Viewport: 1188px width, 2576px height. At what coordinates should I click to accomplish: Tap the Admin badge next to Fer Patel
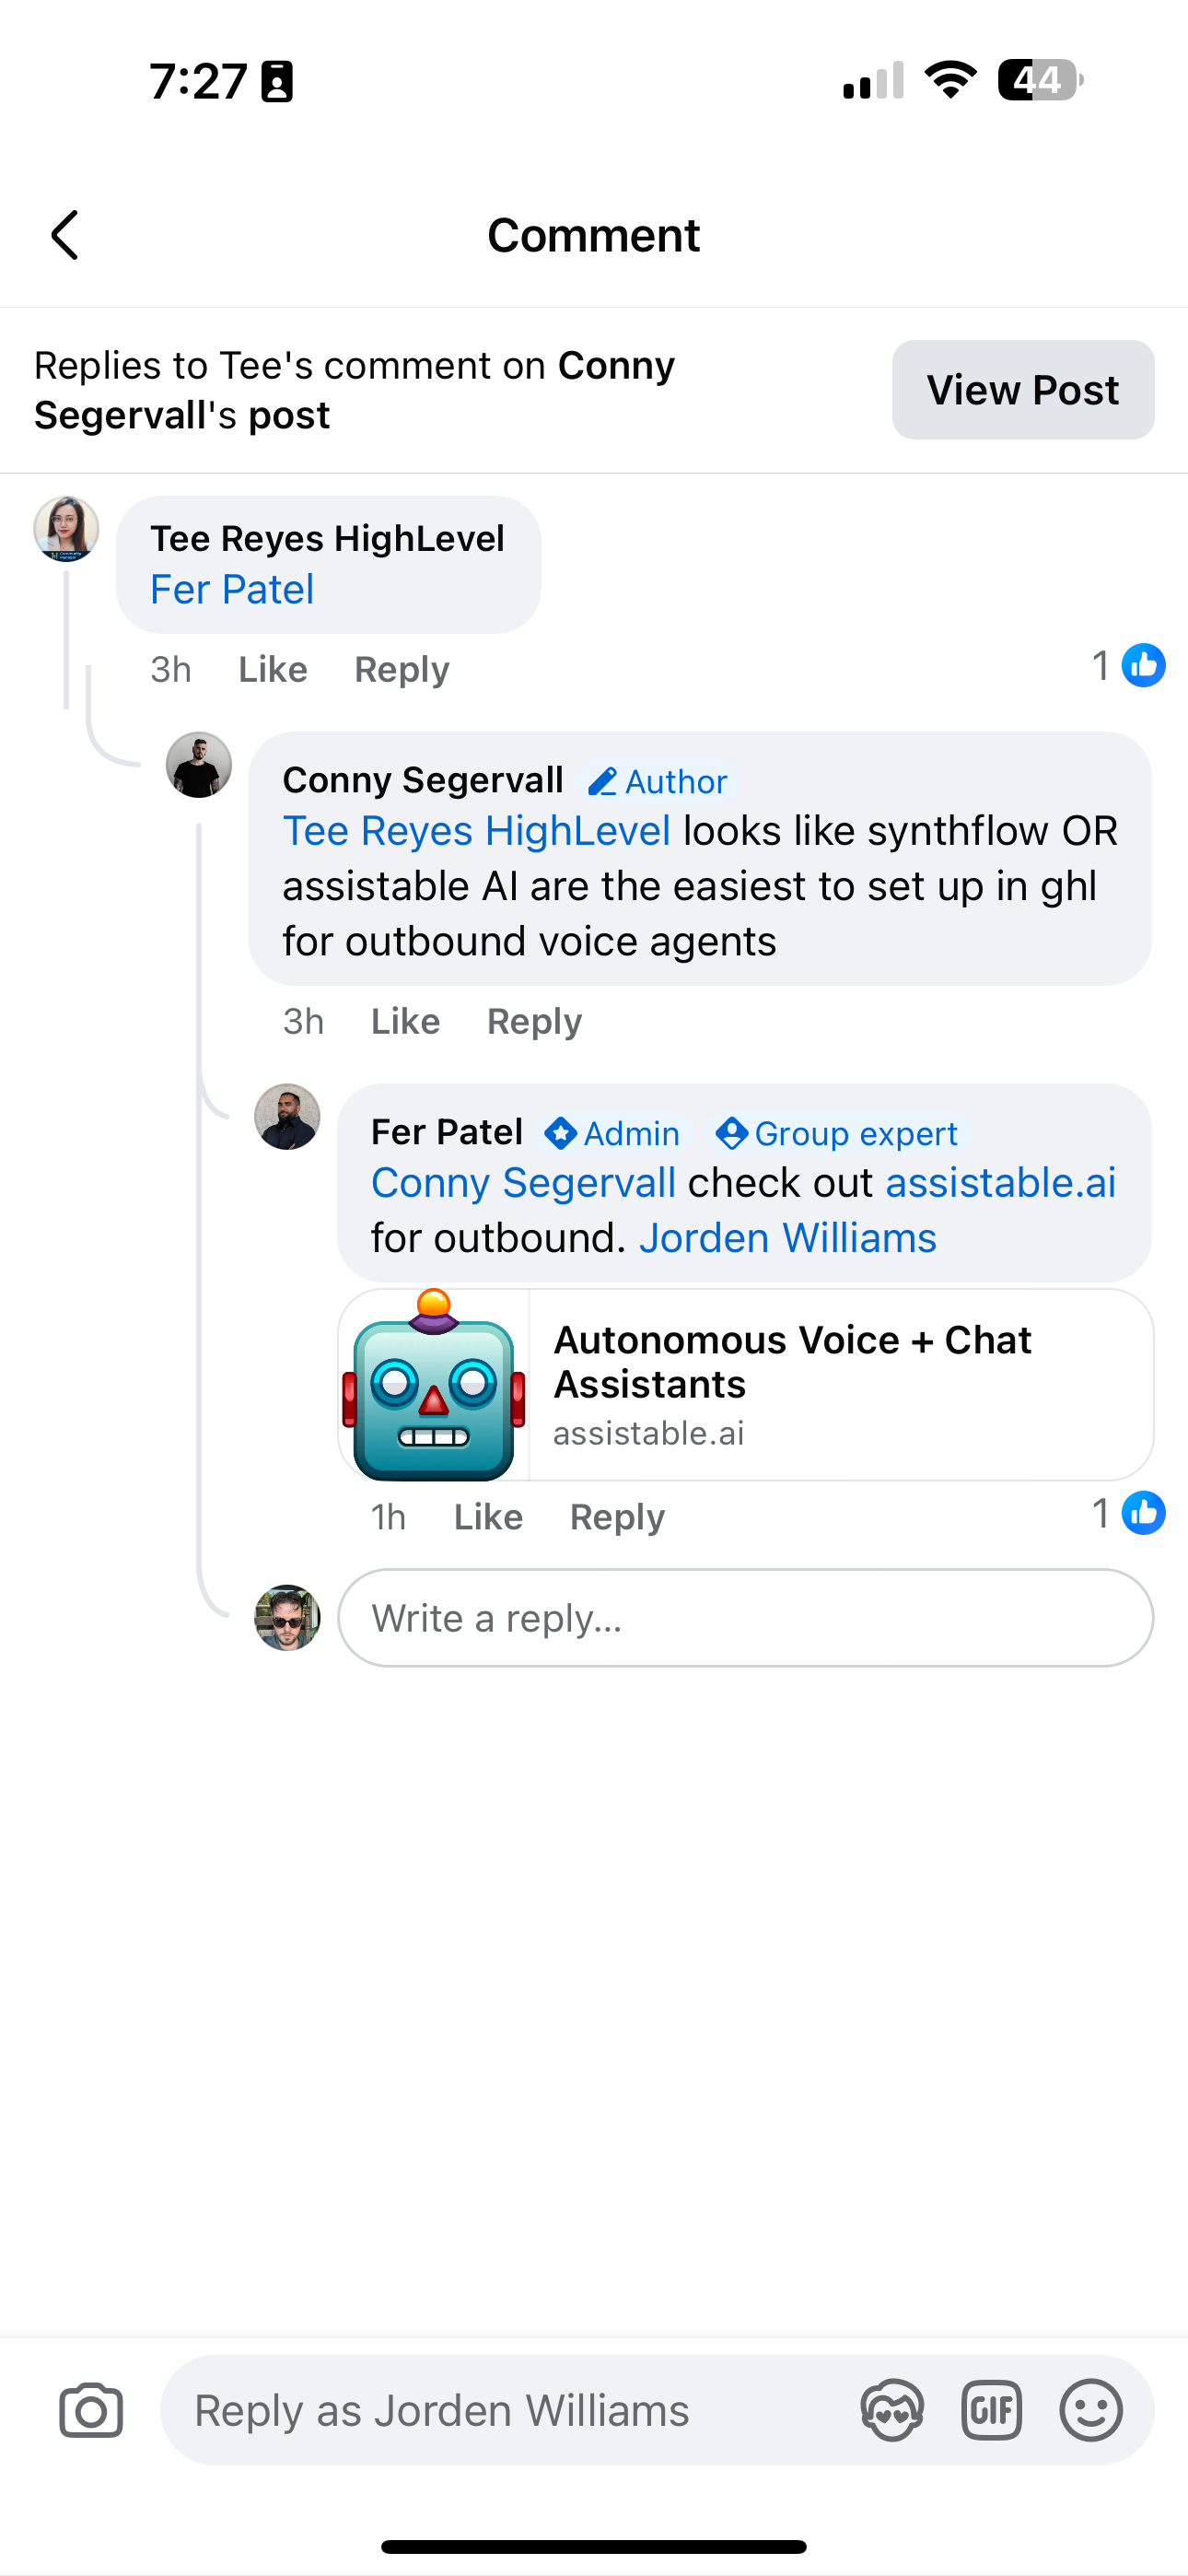(x=611, y=1133)
